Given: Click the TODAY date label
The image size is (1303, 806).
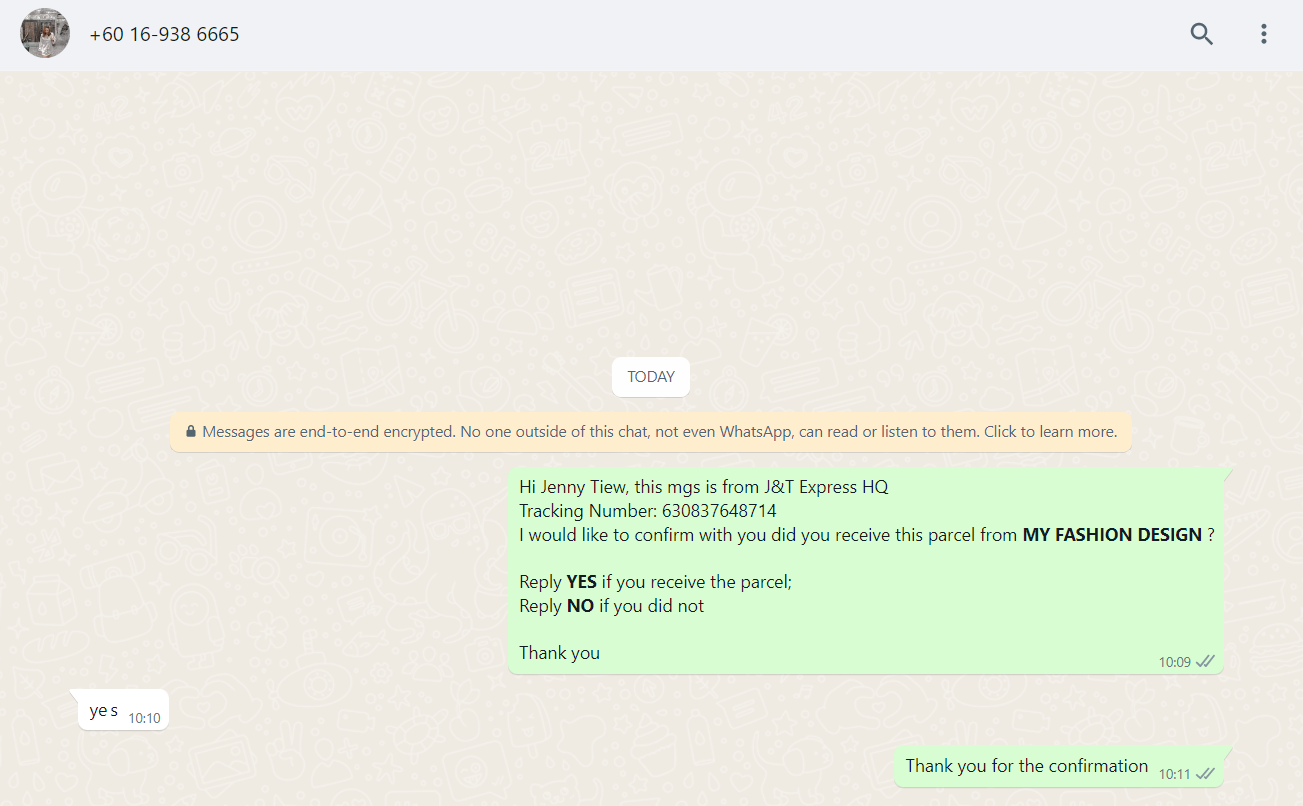Looking at the screenshot, I should [x=651, y=377].
